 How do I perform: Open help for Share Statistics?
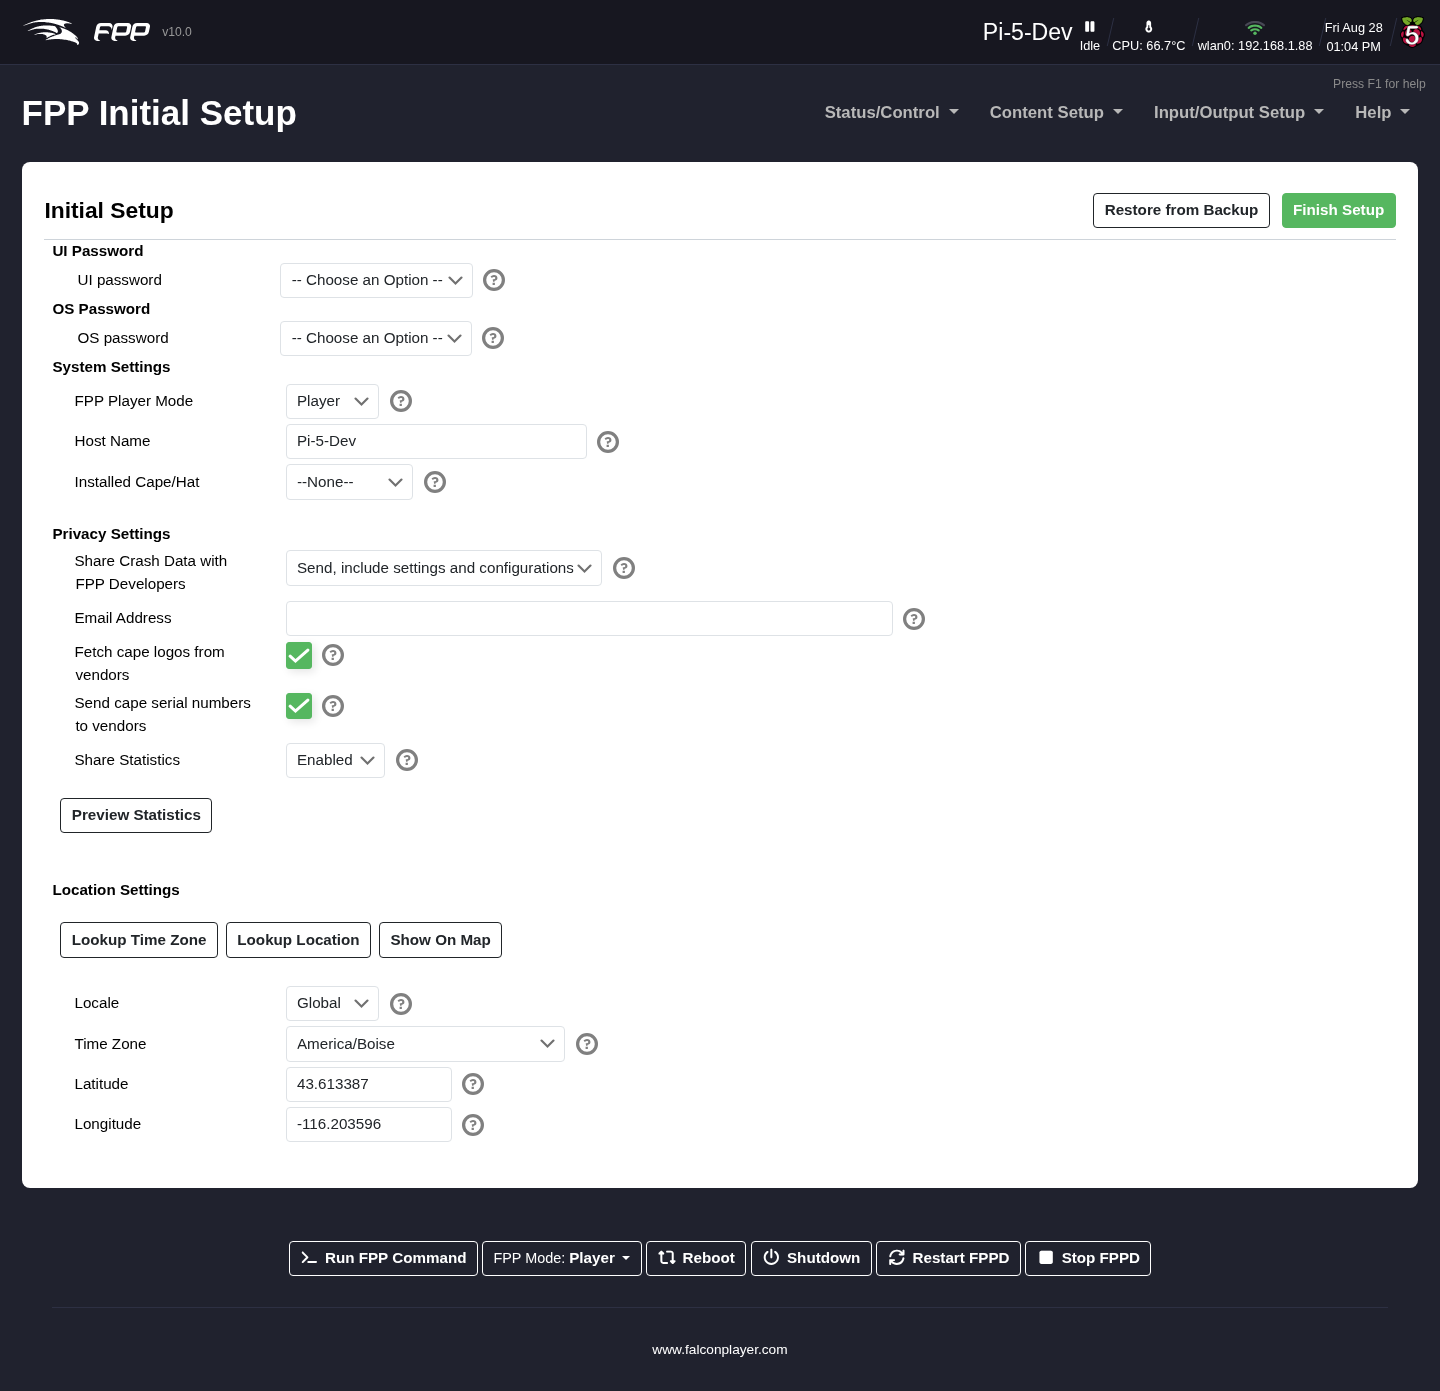click(x=407, y=760)
